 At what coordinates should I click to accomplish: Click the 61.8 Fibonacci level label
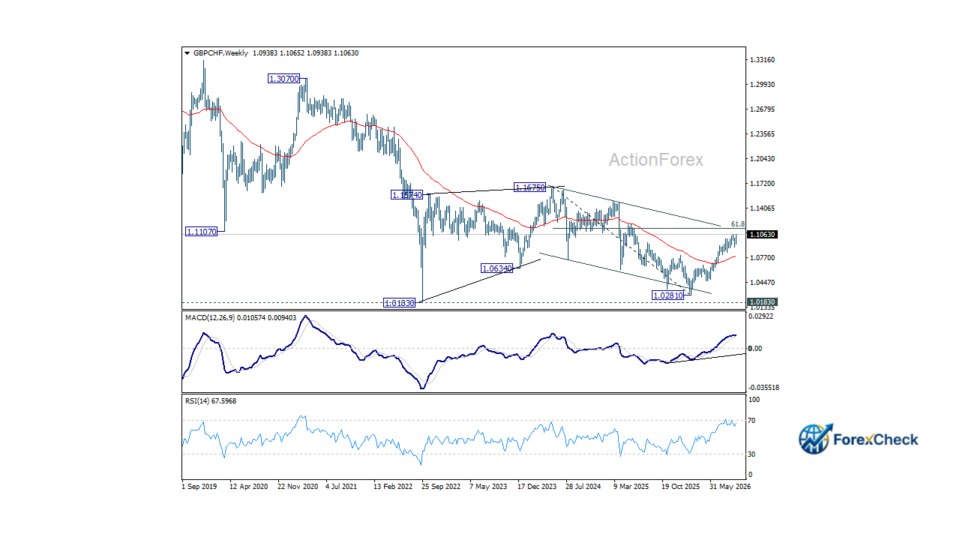[x=738, y=225]
